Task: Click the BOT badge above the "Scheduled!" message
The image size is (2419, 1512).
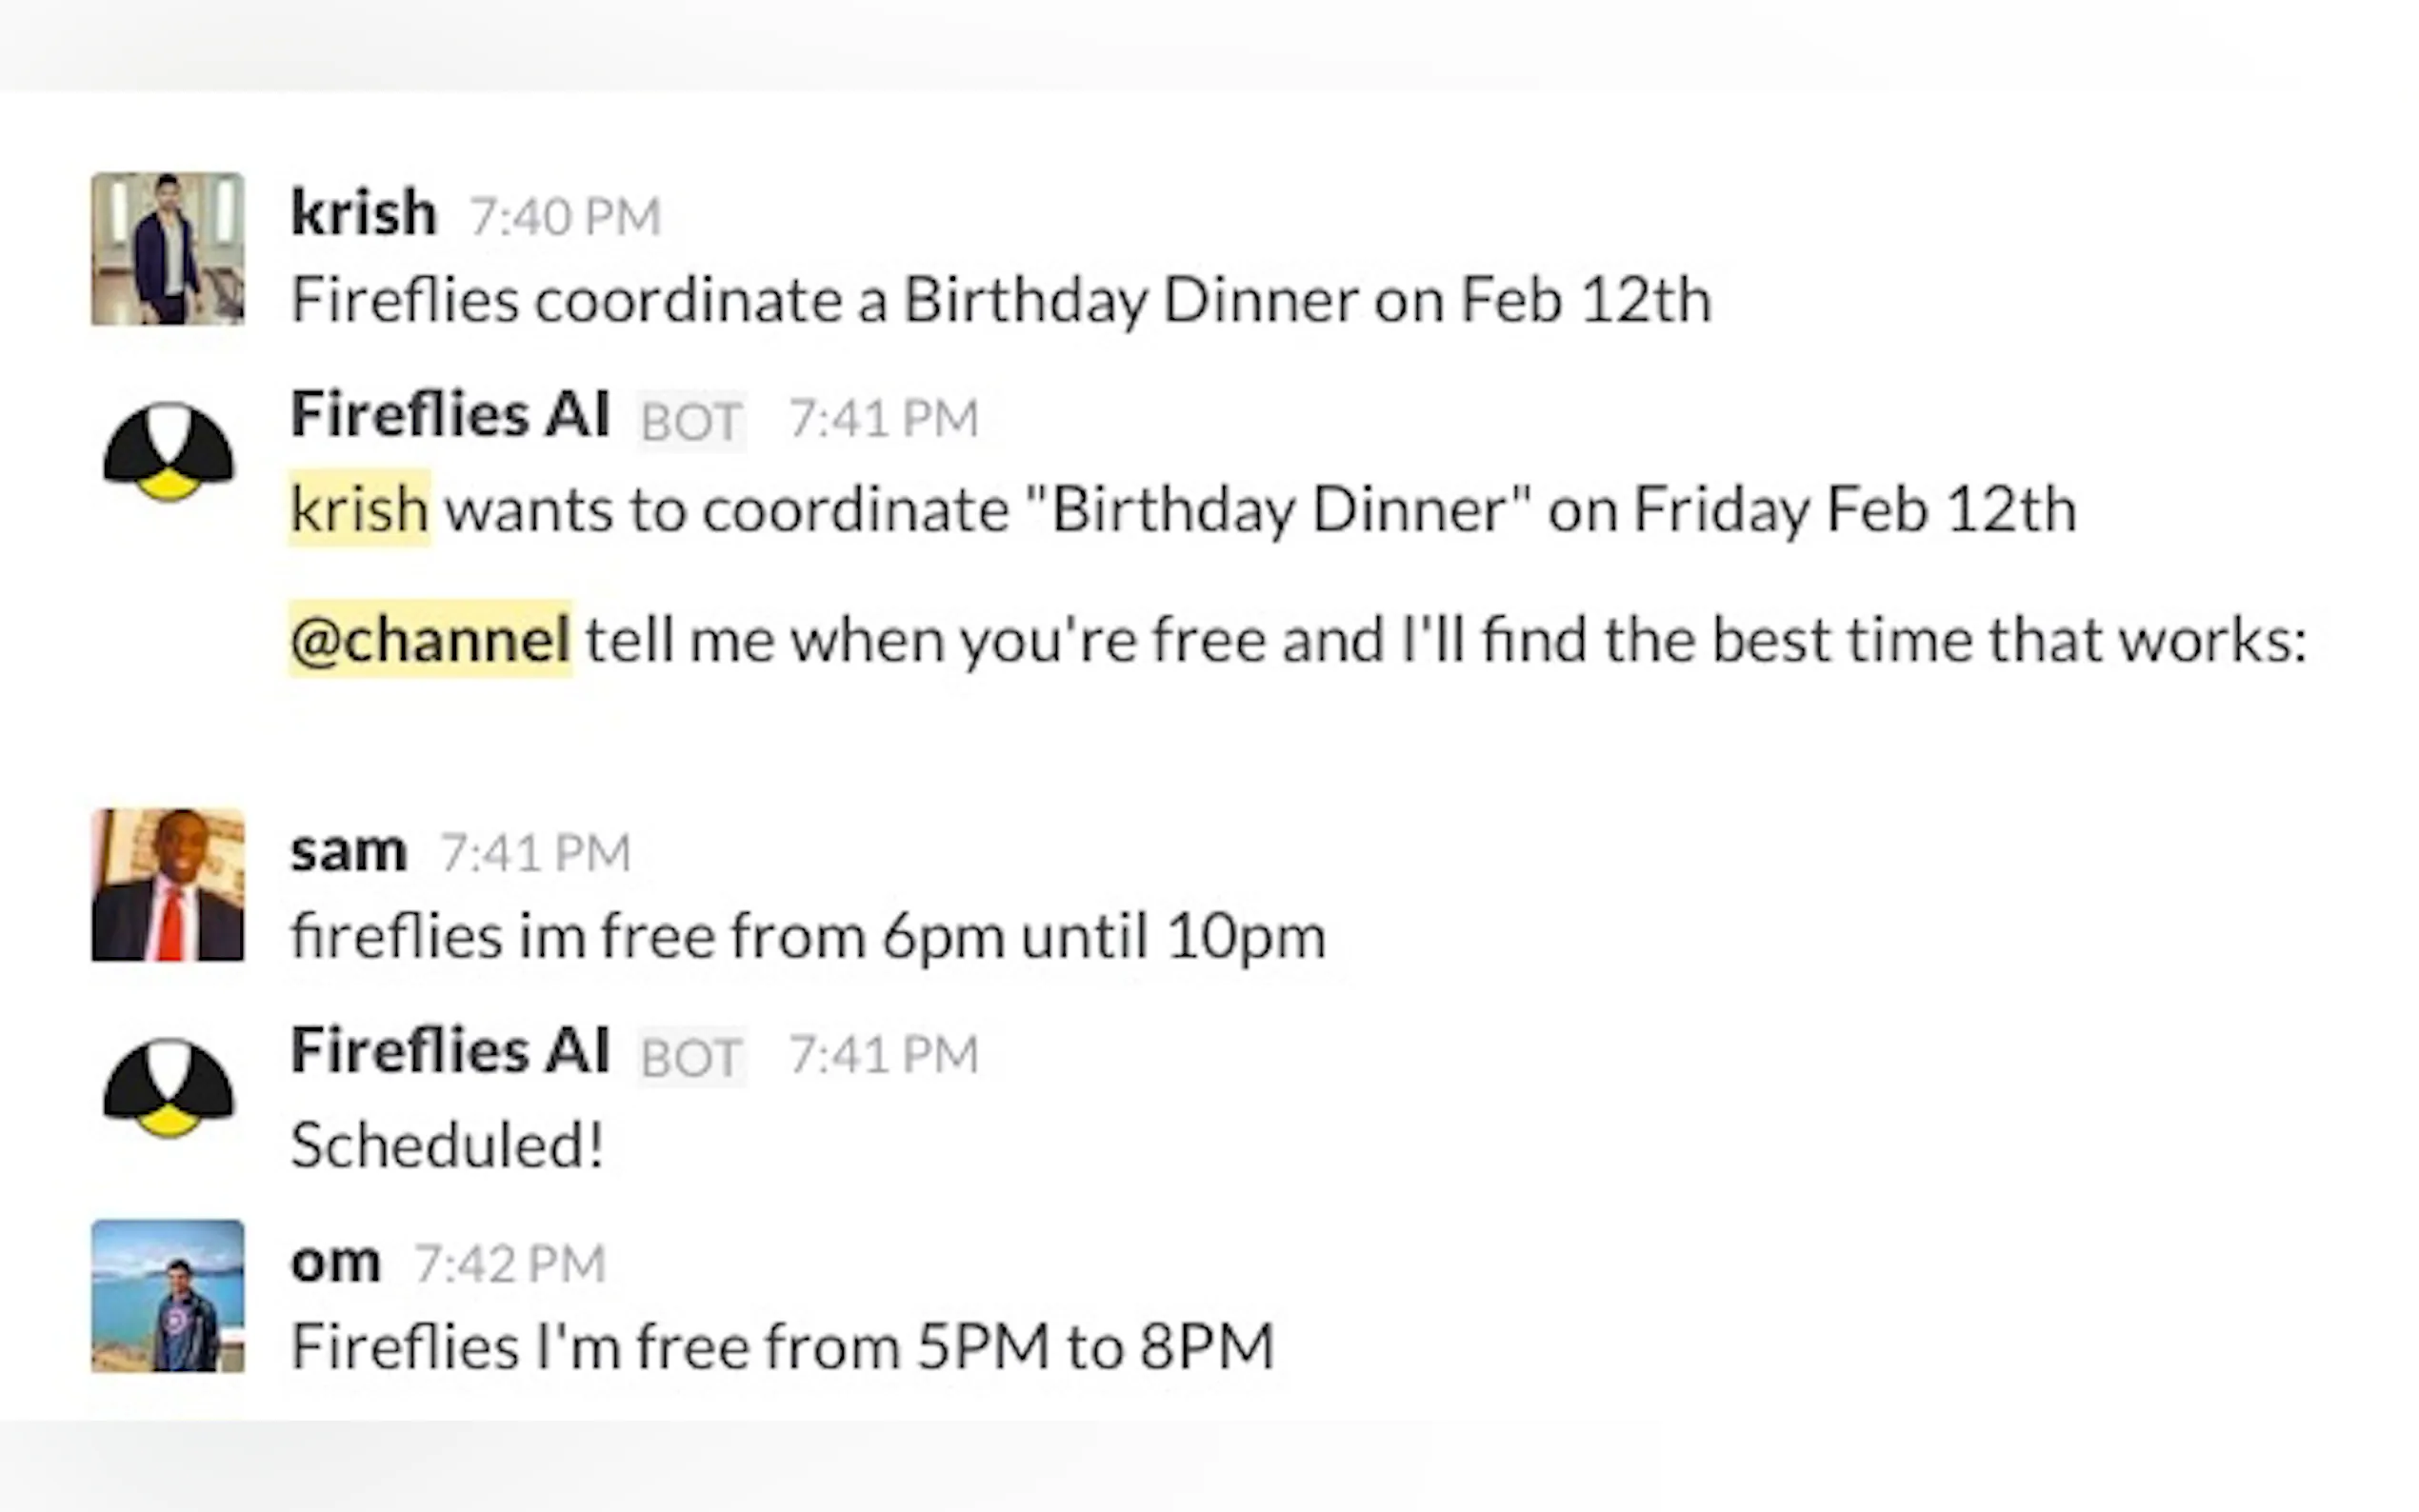Action: pyautogui.click(x=691, y=1057)
